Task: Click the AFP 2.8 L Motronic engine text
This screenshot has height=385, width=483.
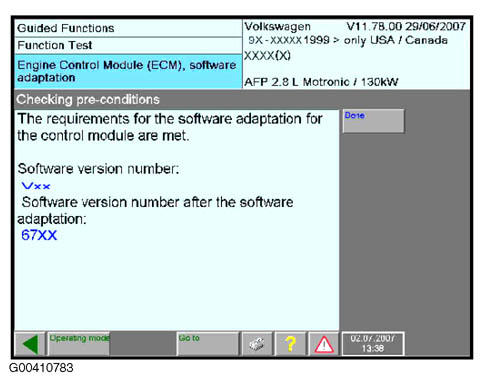Action: (x=321, y=82)
